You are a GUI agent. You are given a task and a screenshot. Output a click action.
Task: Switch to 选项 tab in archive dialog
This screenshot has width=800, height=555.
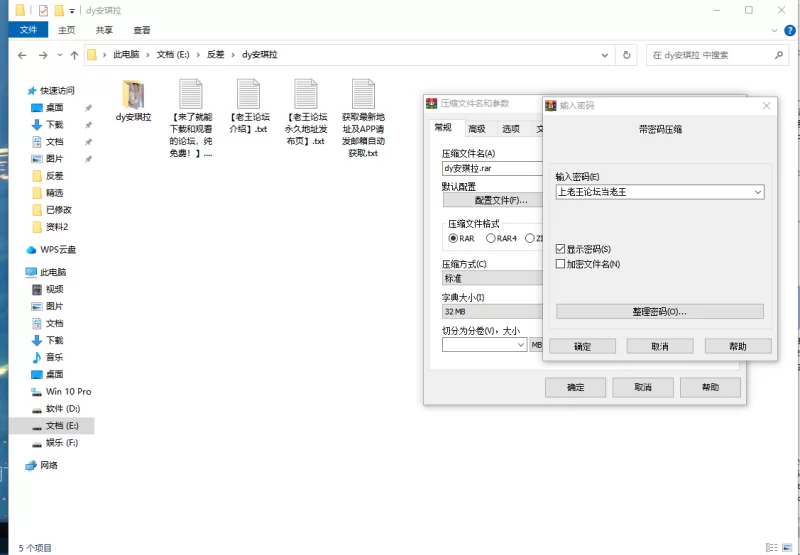[511, 129]
